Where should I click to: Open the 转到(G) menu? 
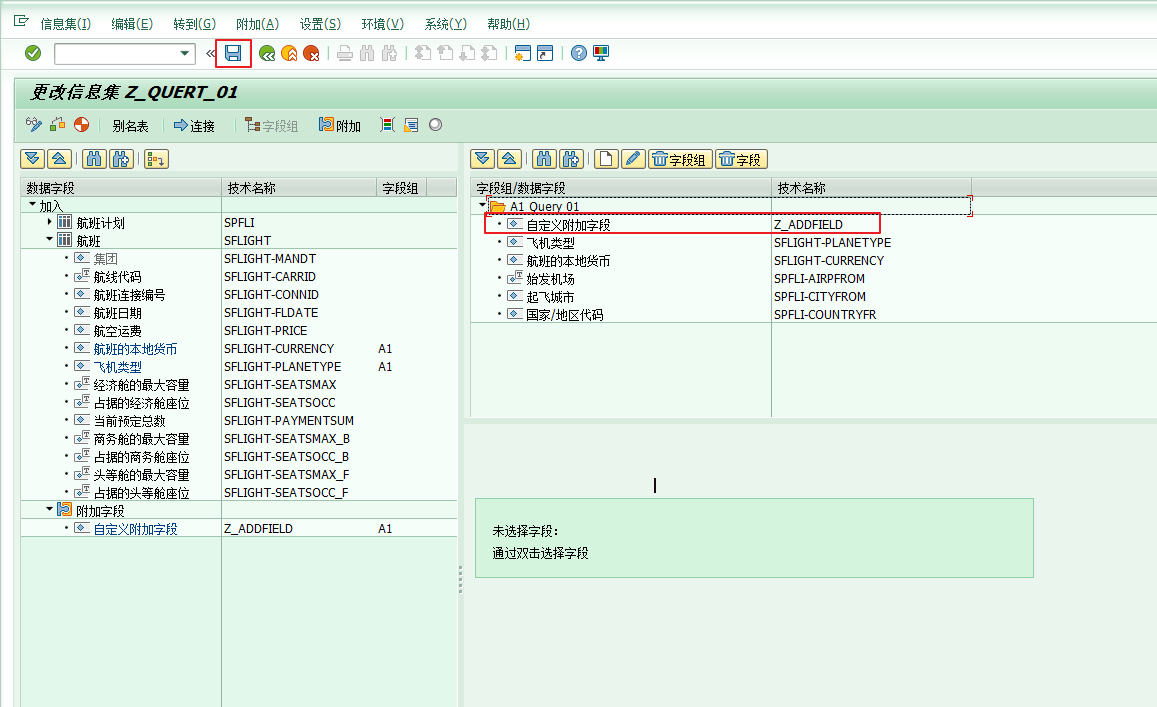coord(194,24)
